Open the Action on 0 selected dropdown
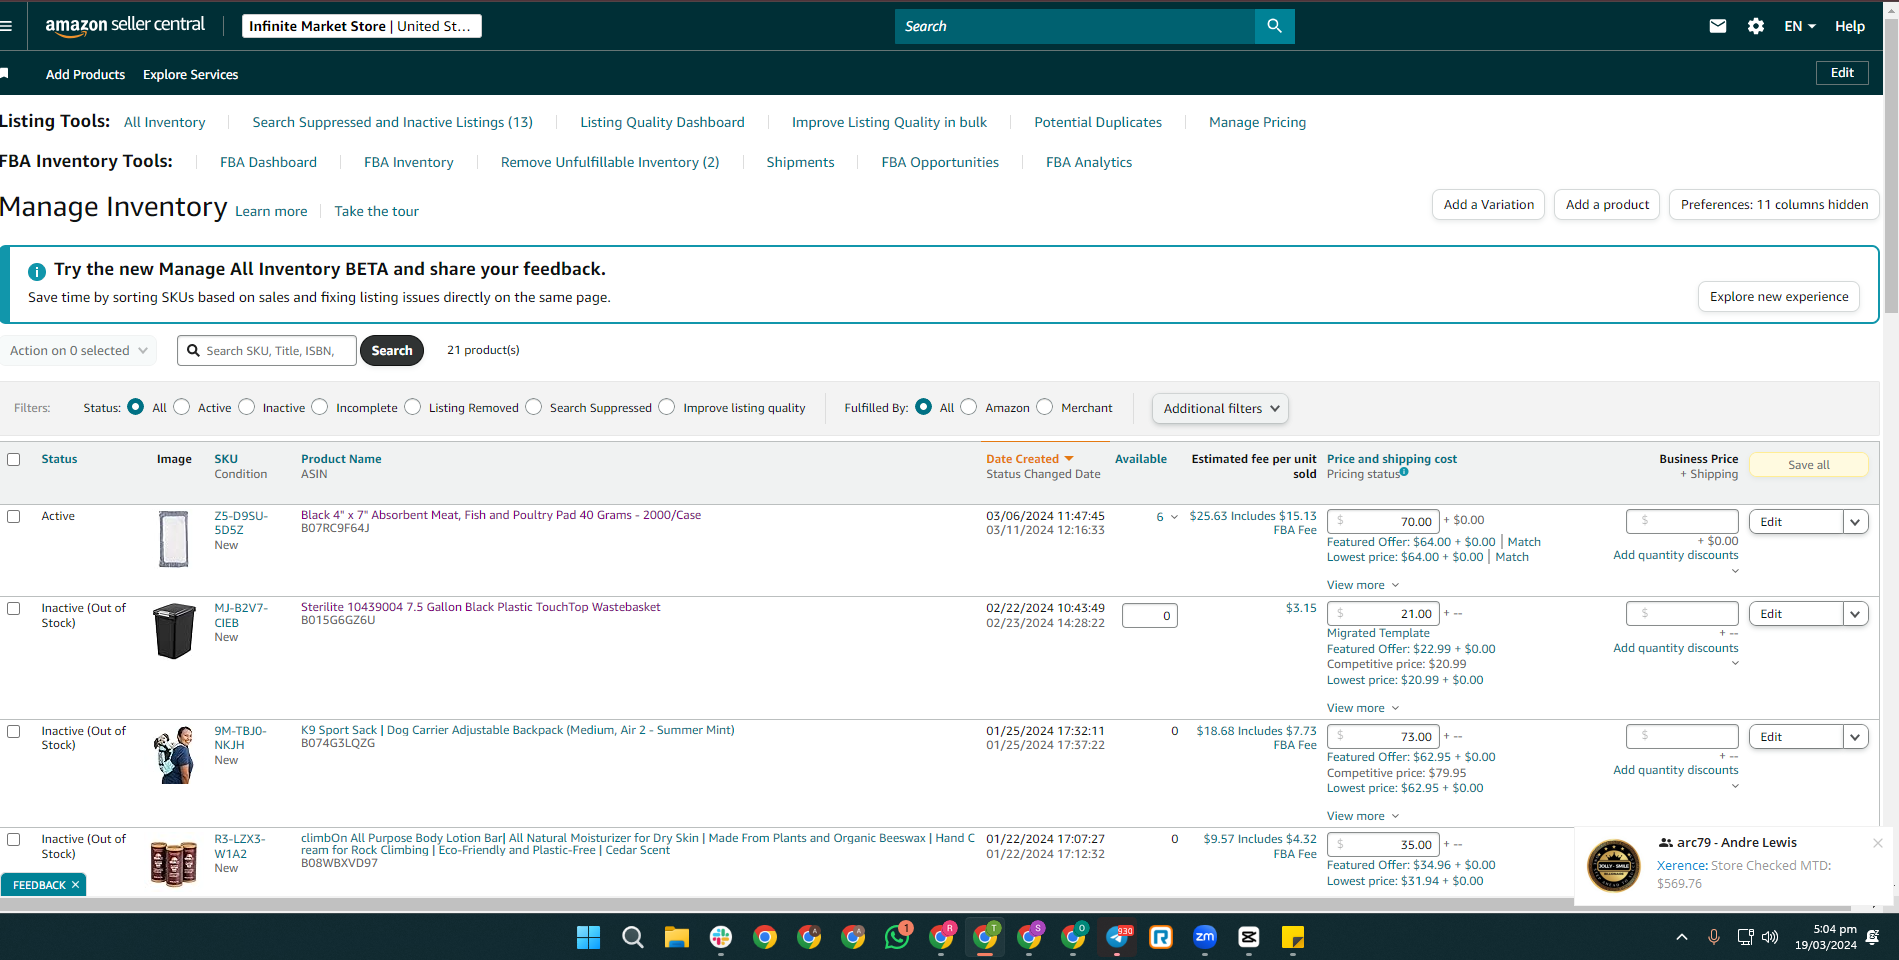The width and height of the screenshot is (1899, 960). pos(78,350)
